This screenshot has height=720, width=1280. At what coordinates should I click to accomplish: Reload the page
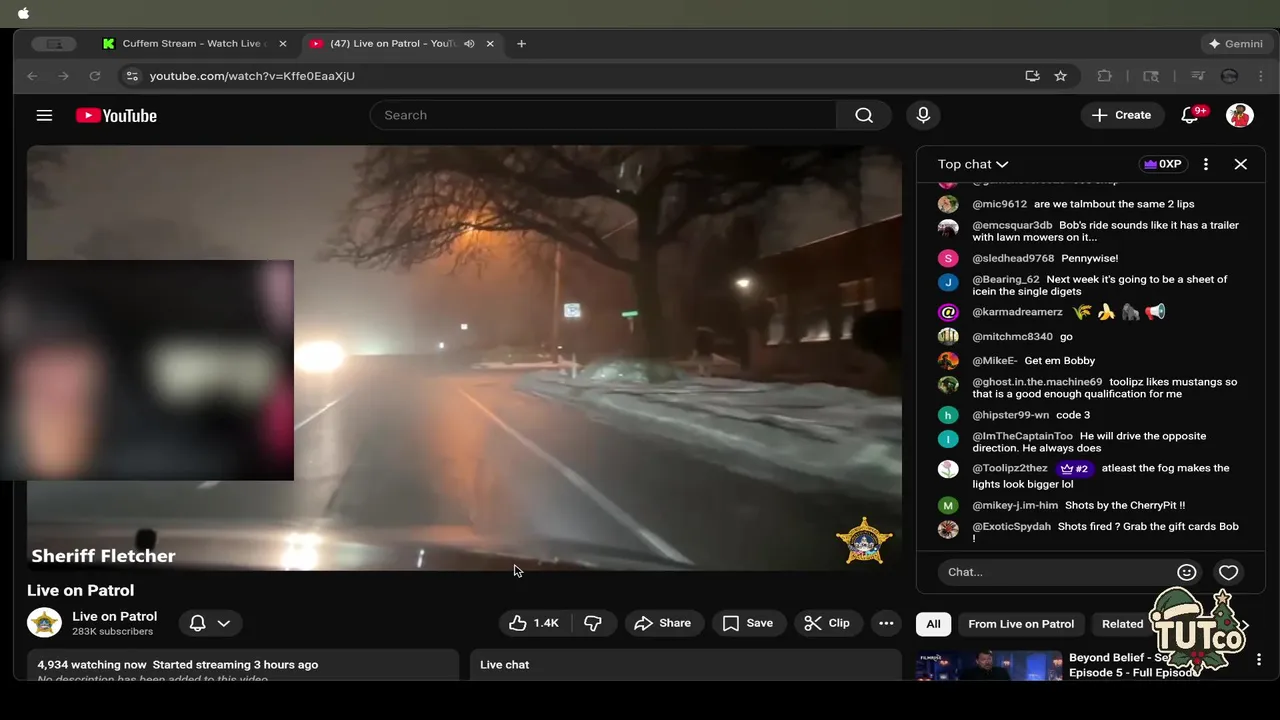[x=95, y=76]
